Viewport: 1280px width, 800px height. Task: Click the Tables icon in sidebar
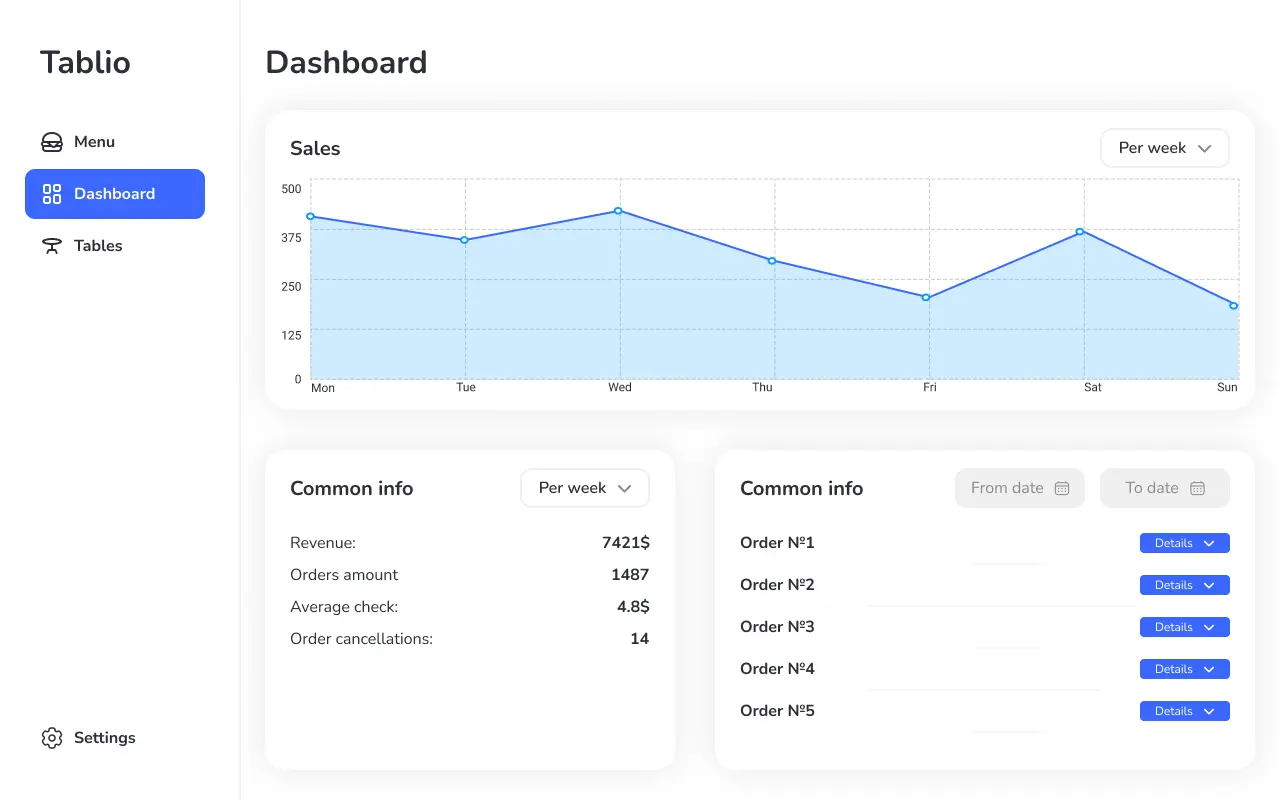click(x=52, y=246)
